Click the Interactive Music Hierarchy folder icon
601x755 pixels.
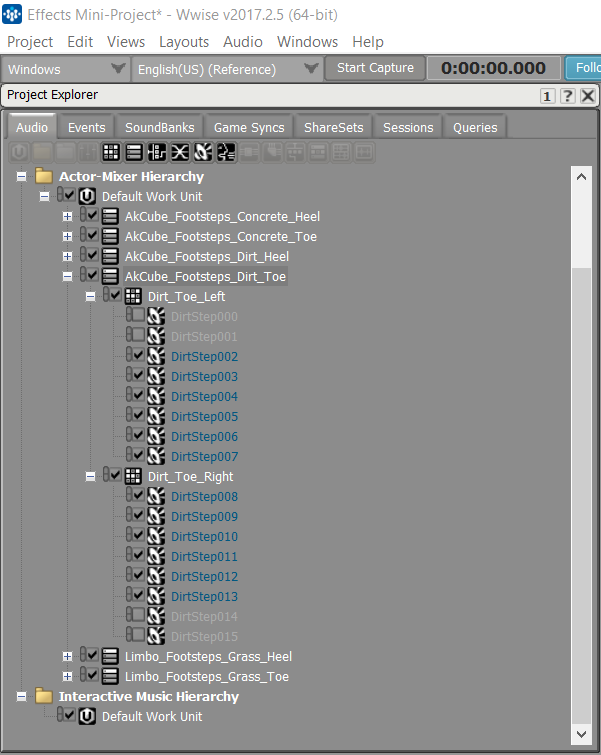[x=44, y=696]
